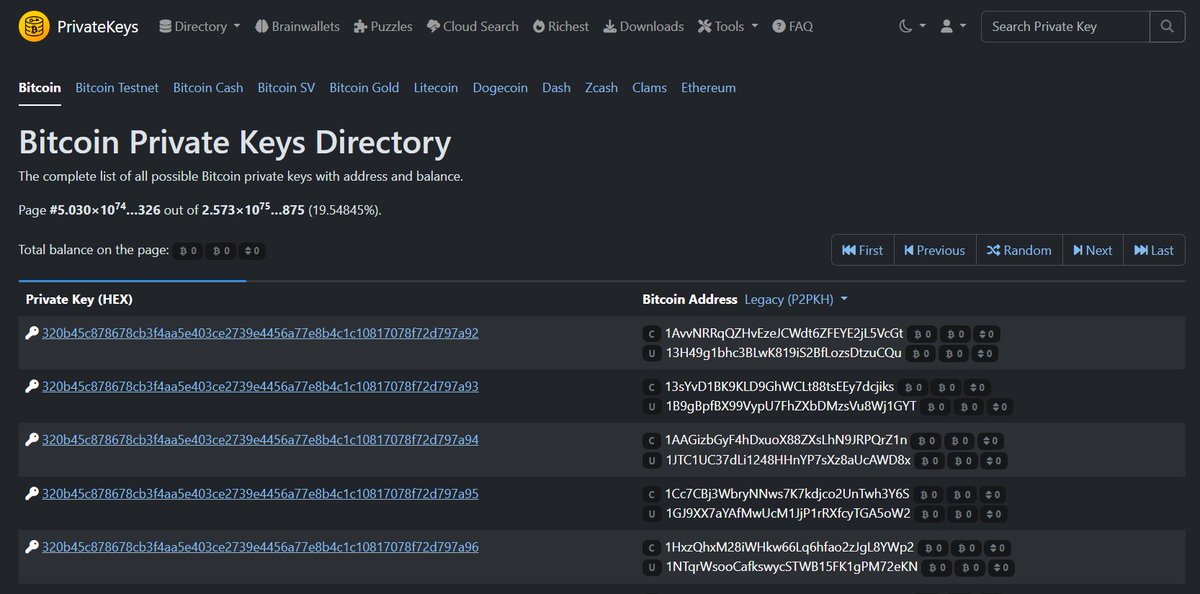Click key icon beside key ending 797a94
The height and width of the screenshot is (594, 1200).
coord(32,439)
